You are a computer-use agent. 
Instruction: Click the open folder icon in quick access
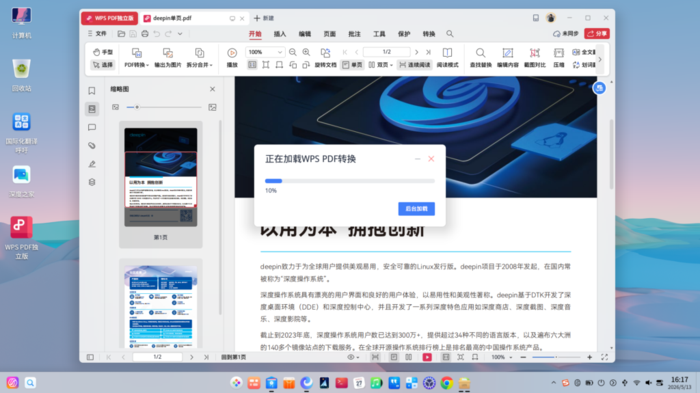point(121,33)
